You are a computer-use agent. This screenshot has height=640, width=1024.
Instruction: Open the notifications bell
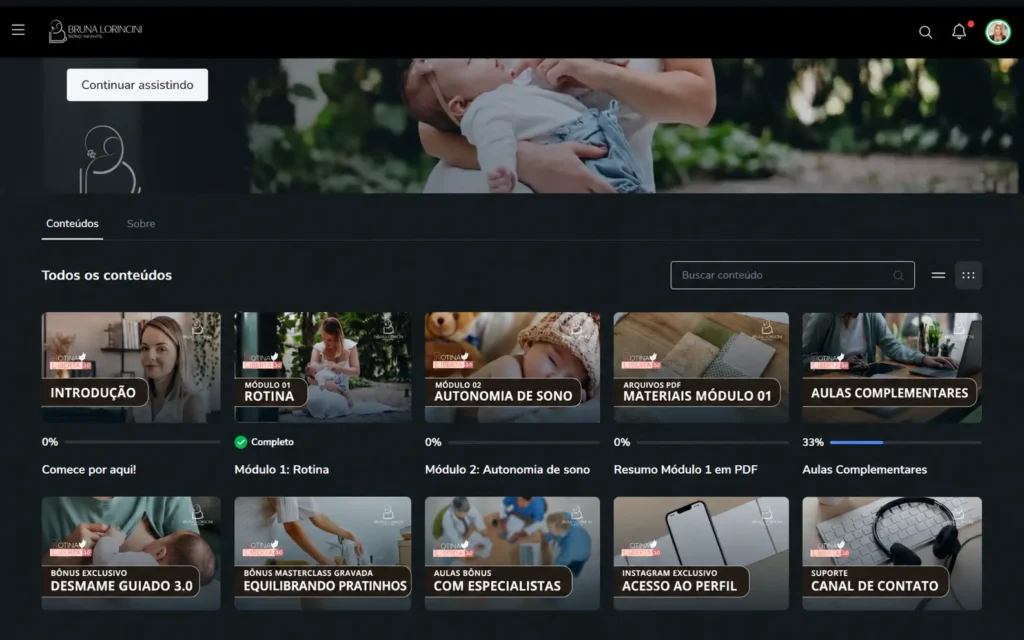[x=959, y=31]
